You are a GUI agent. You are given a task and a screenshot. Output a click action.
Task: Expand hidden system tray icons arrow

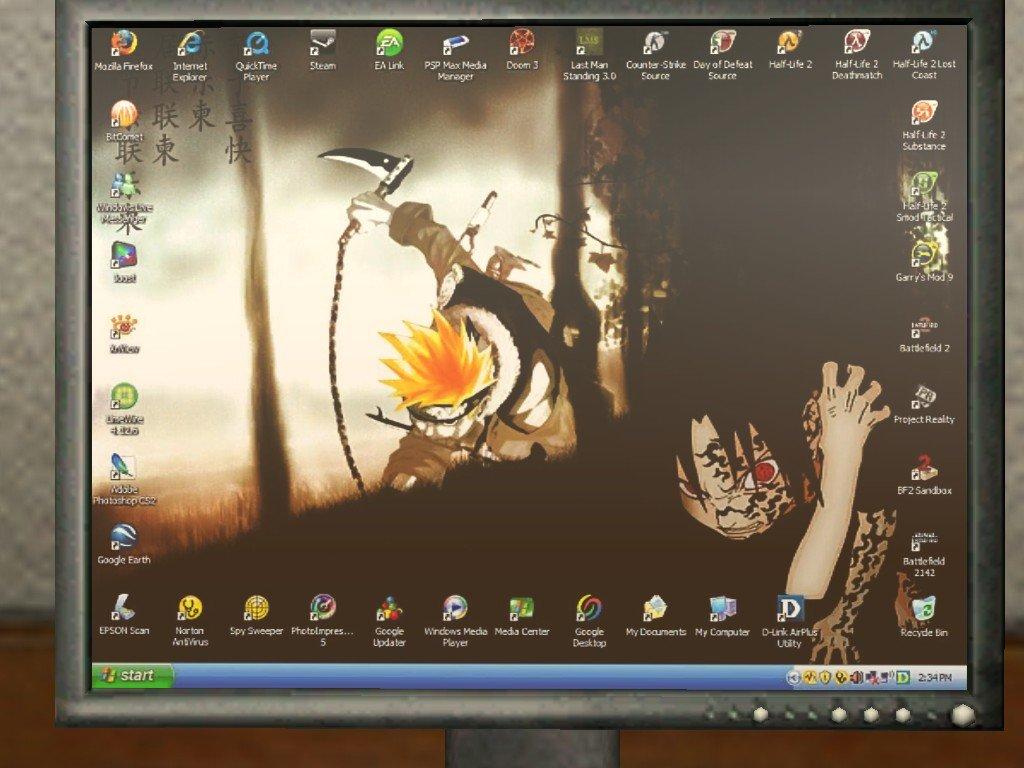coord(794,679)
